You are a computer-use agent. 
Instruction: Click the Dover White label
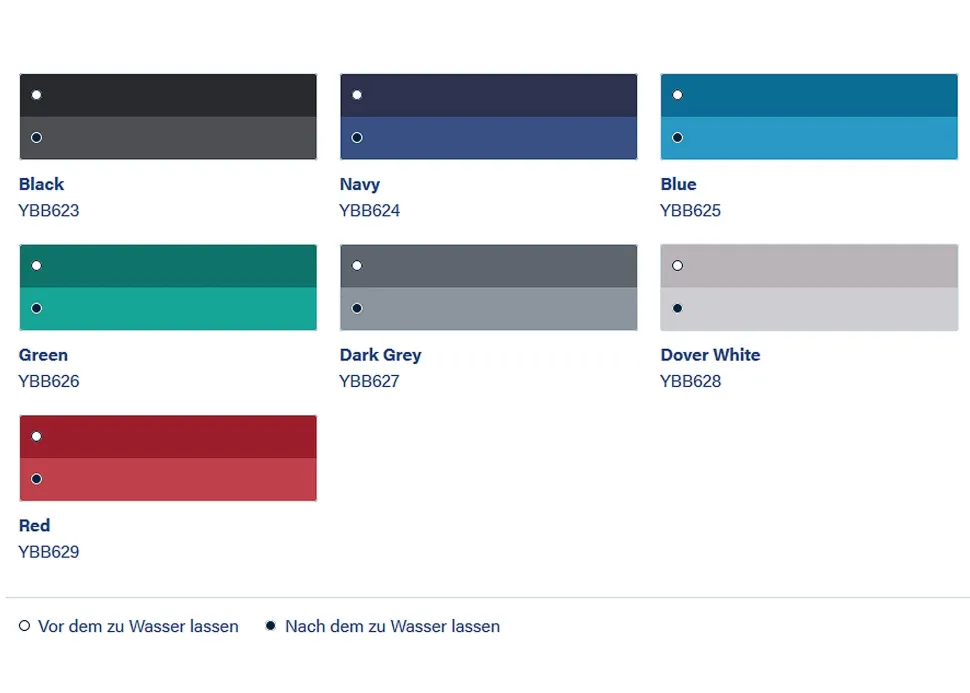(710, 355)
